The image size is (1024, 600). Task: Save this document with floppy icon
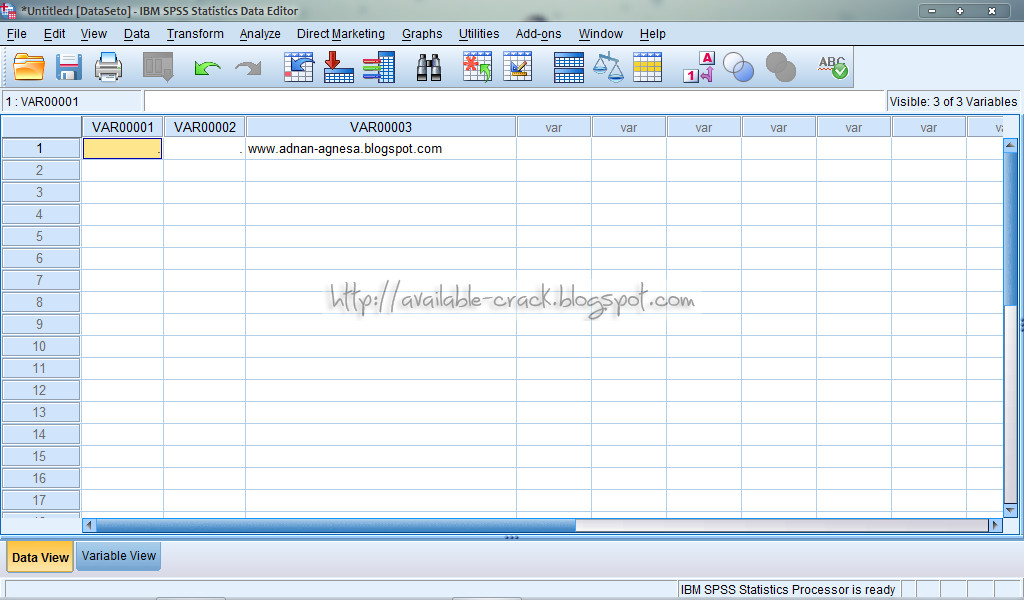pos(69,67)
